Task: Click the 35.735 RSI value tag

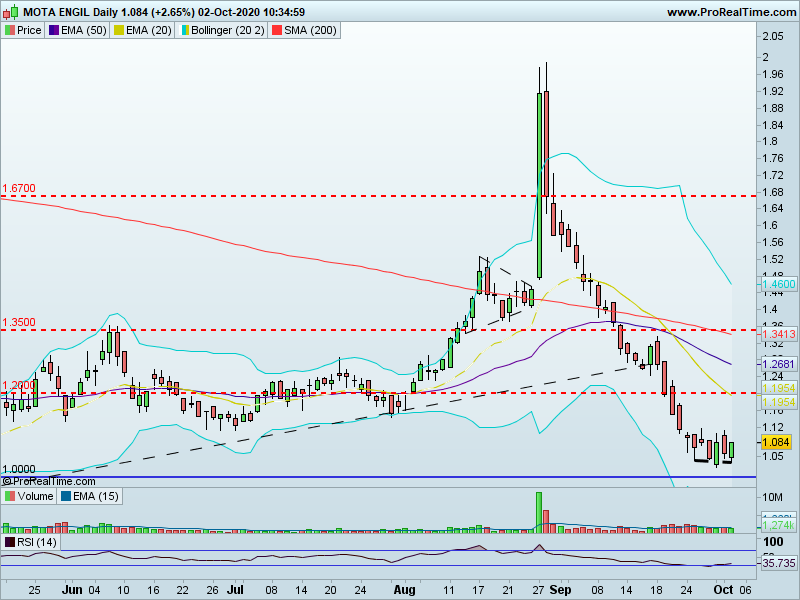Action: [779, 563]
